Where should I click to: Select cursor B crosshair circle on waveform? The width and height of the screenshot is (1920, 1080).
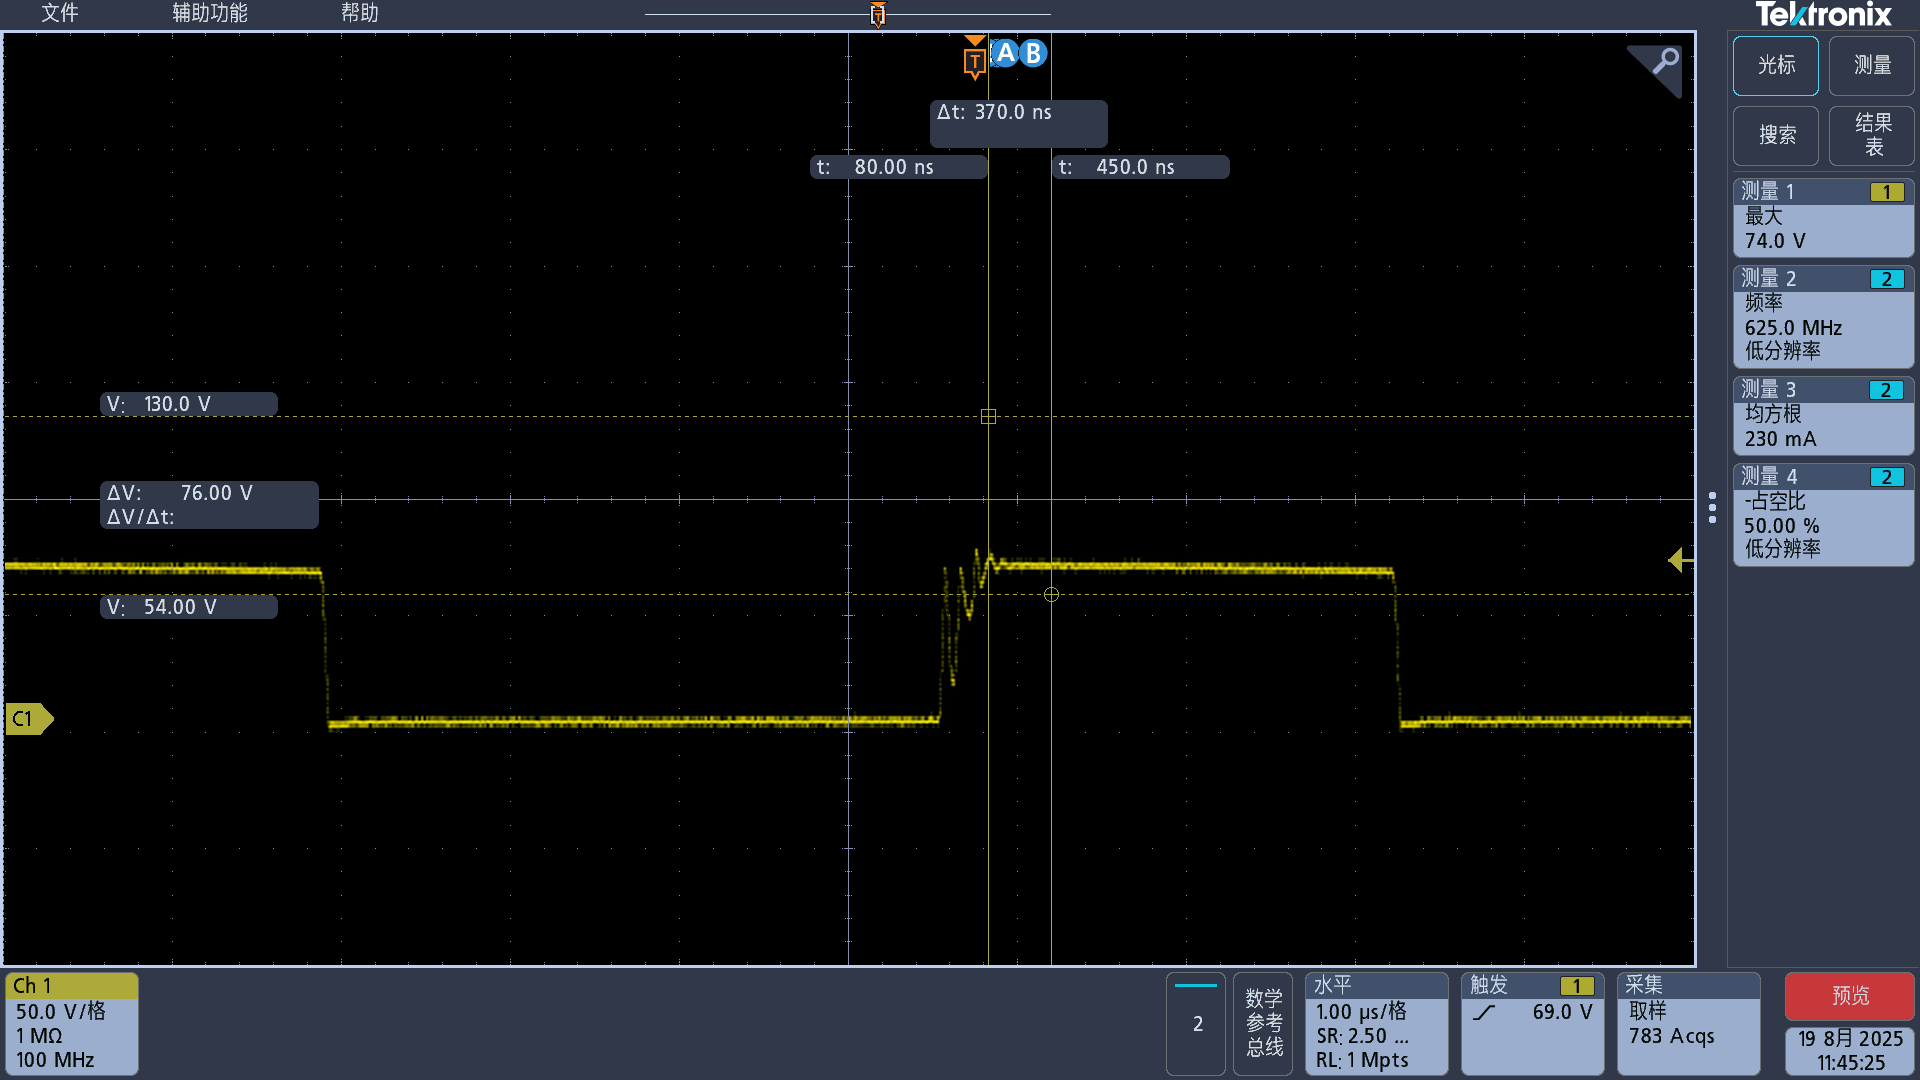pos(1051,595)
